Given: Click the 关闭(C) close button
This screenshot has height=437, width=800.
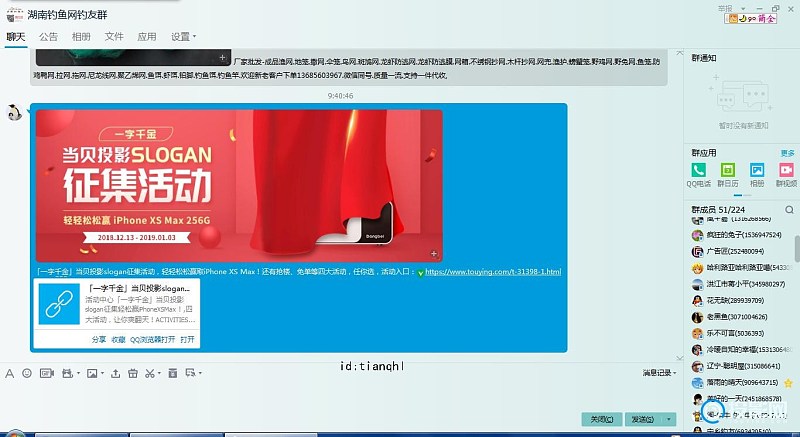Looking at the screenshot, I should coord(602,419).
